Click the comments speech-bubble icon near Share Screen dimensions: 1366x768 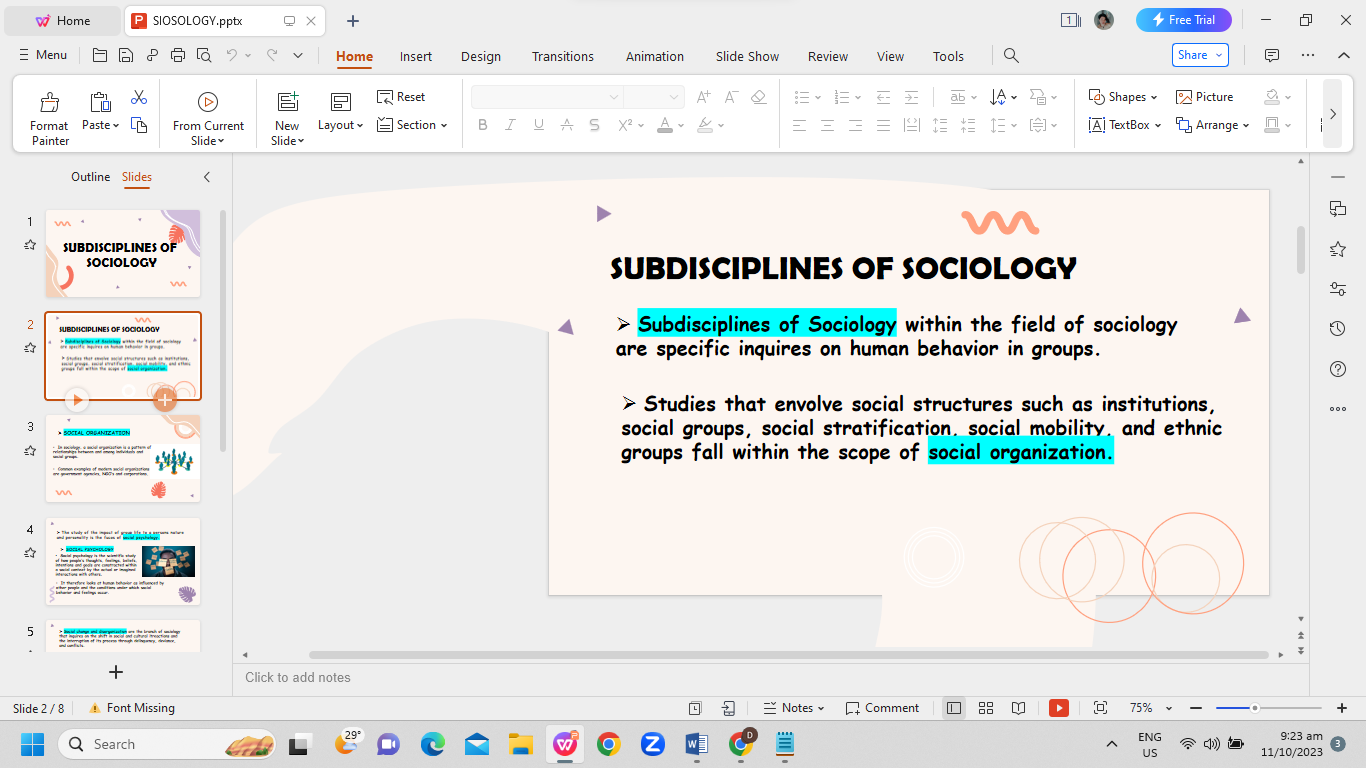pyautogui.click(x=1272, y=55)
